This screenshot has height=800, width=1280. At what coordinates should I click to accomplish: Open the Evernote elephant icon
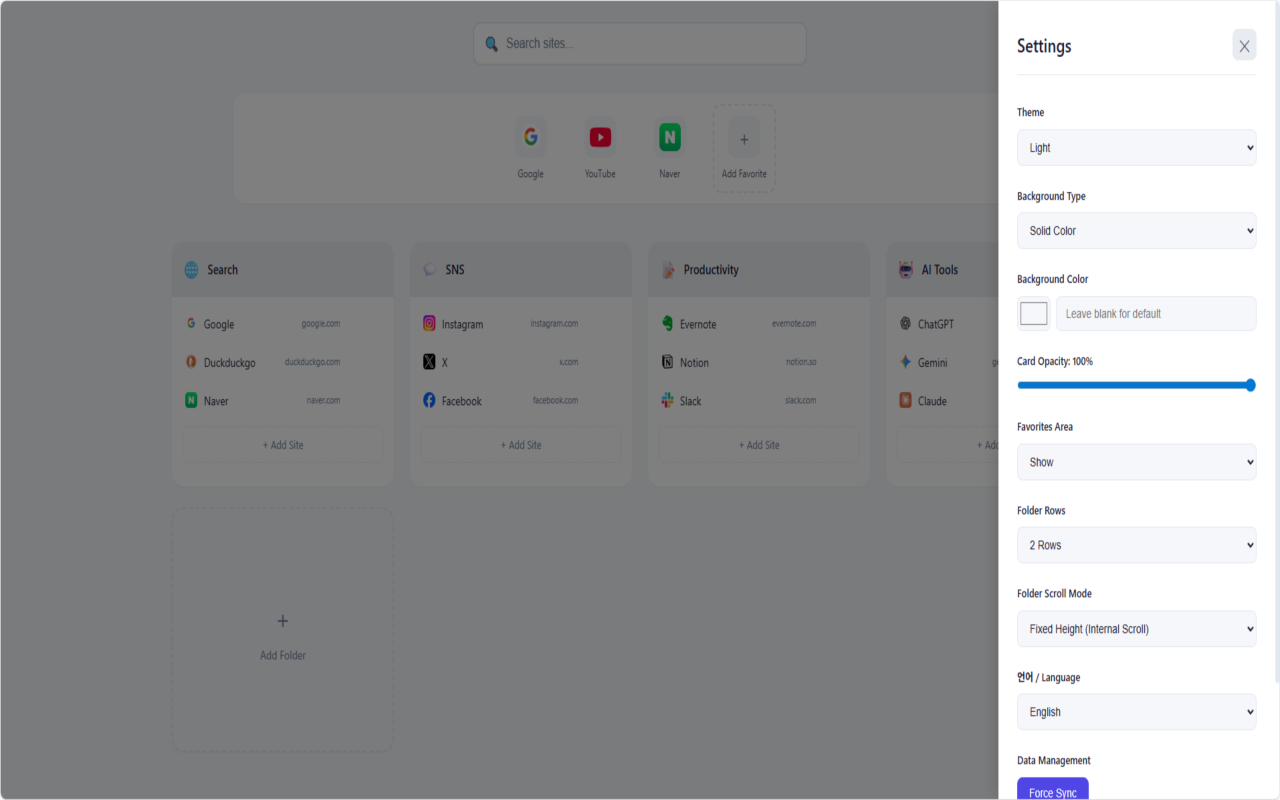667,323
